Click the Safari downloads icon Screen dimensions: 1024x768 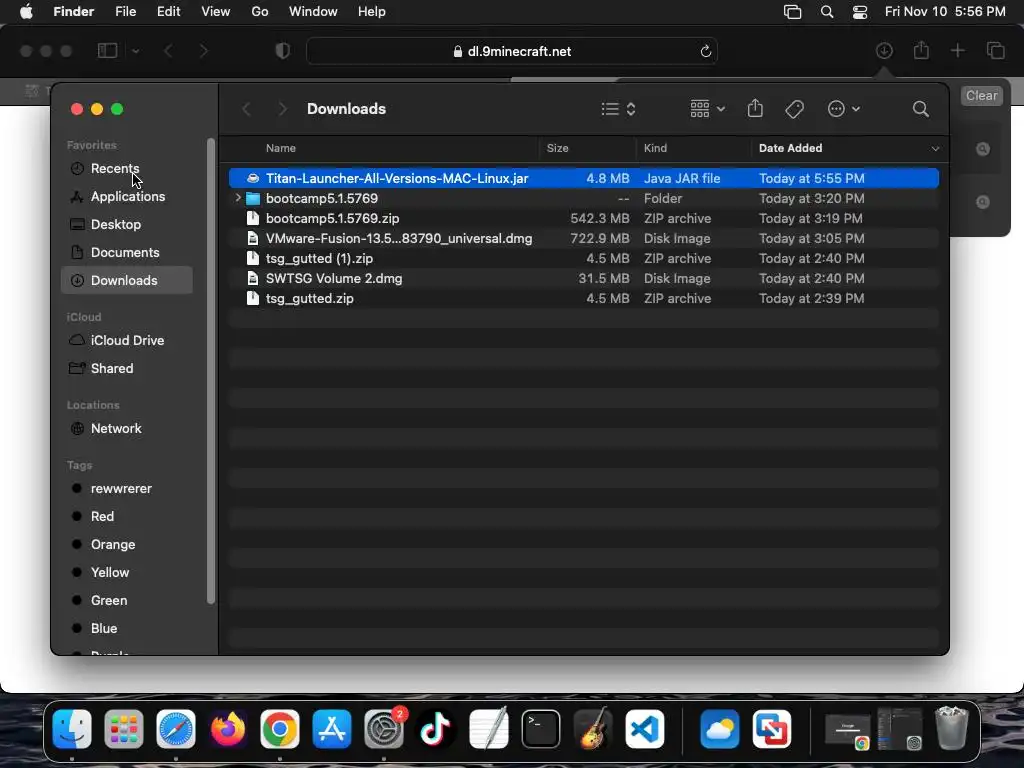(884, 50)
